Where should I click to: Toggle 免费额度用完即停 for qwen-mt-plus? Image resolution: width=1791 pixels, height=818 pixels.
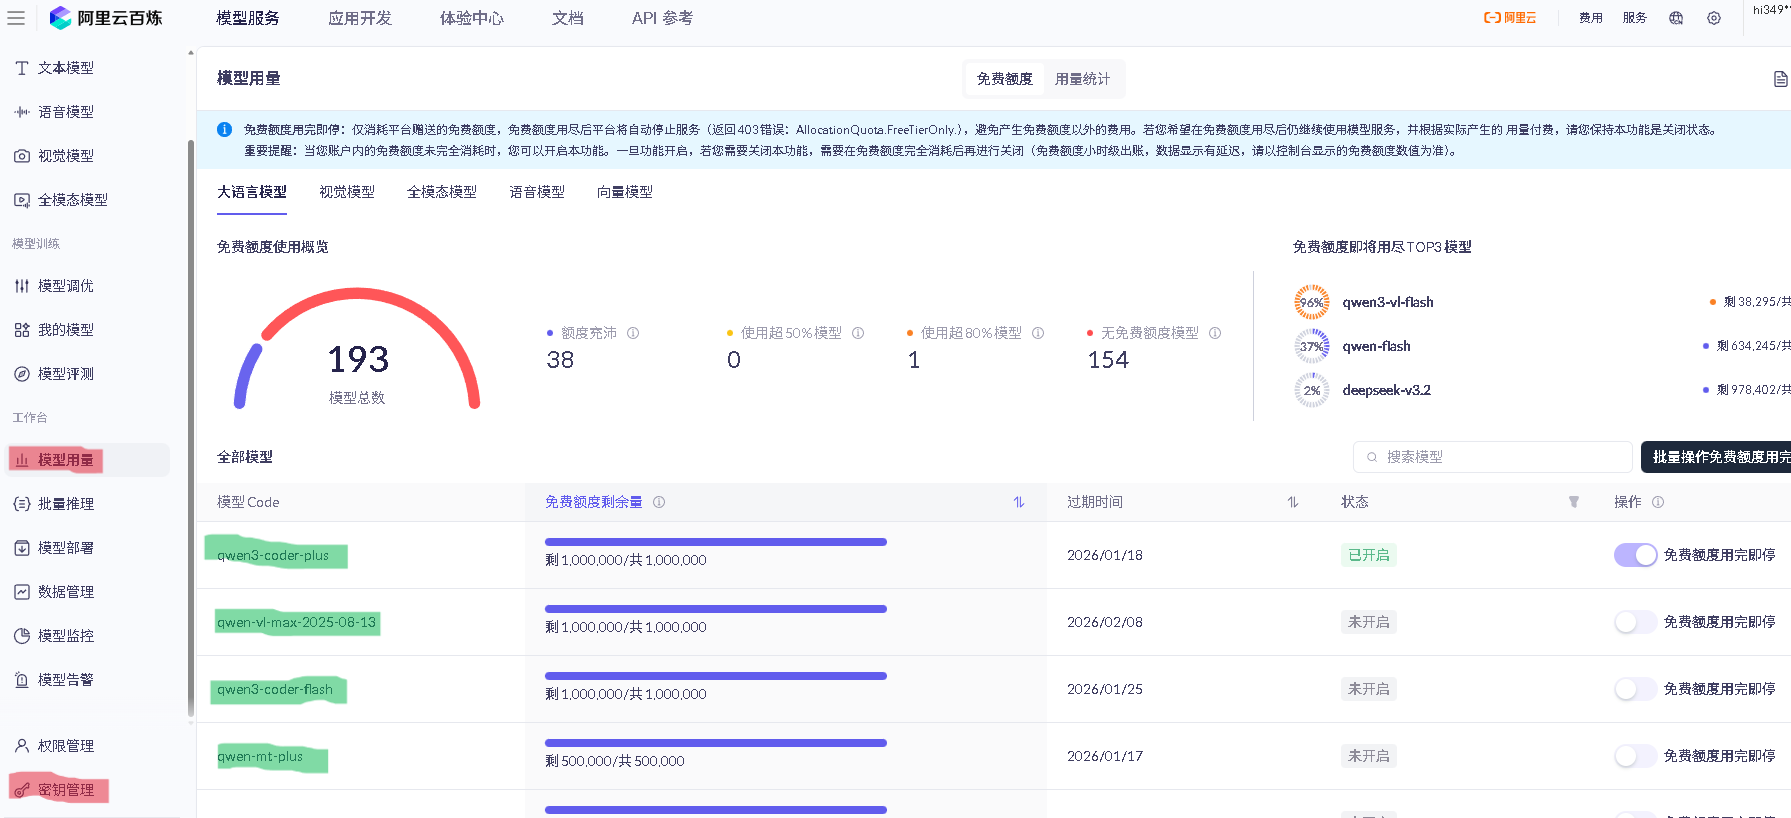tap(1636, 756)
